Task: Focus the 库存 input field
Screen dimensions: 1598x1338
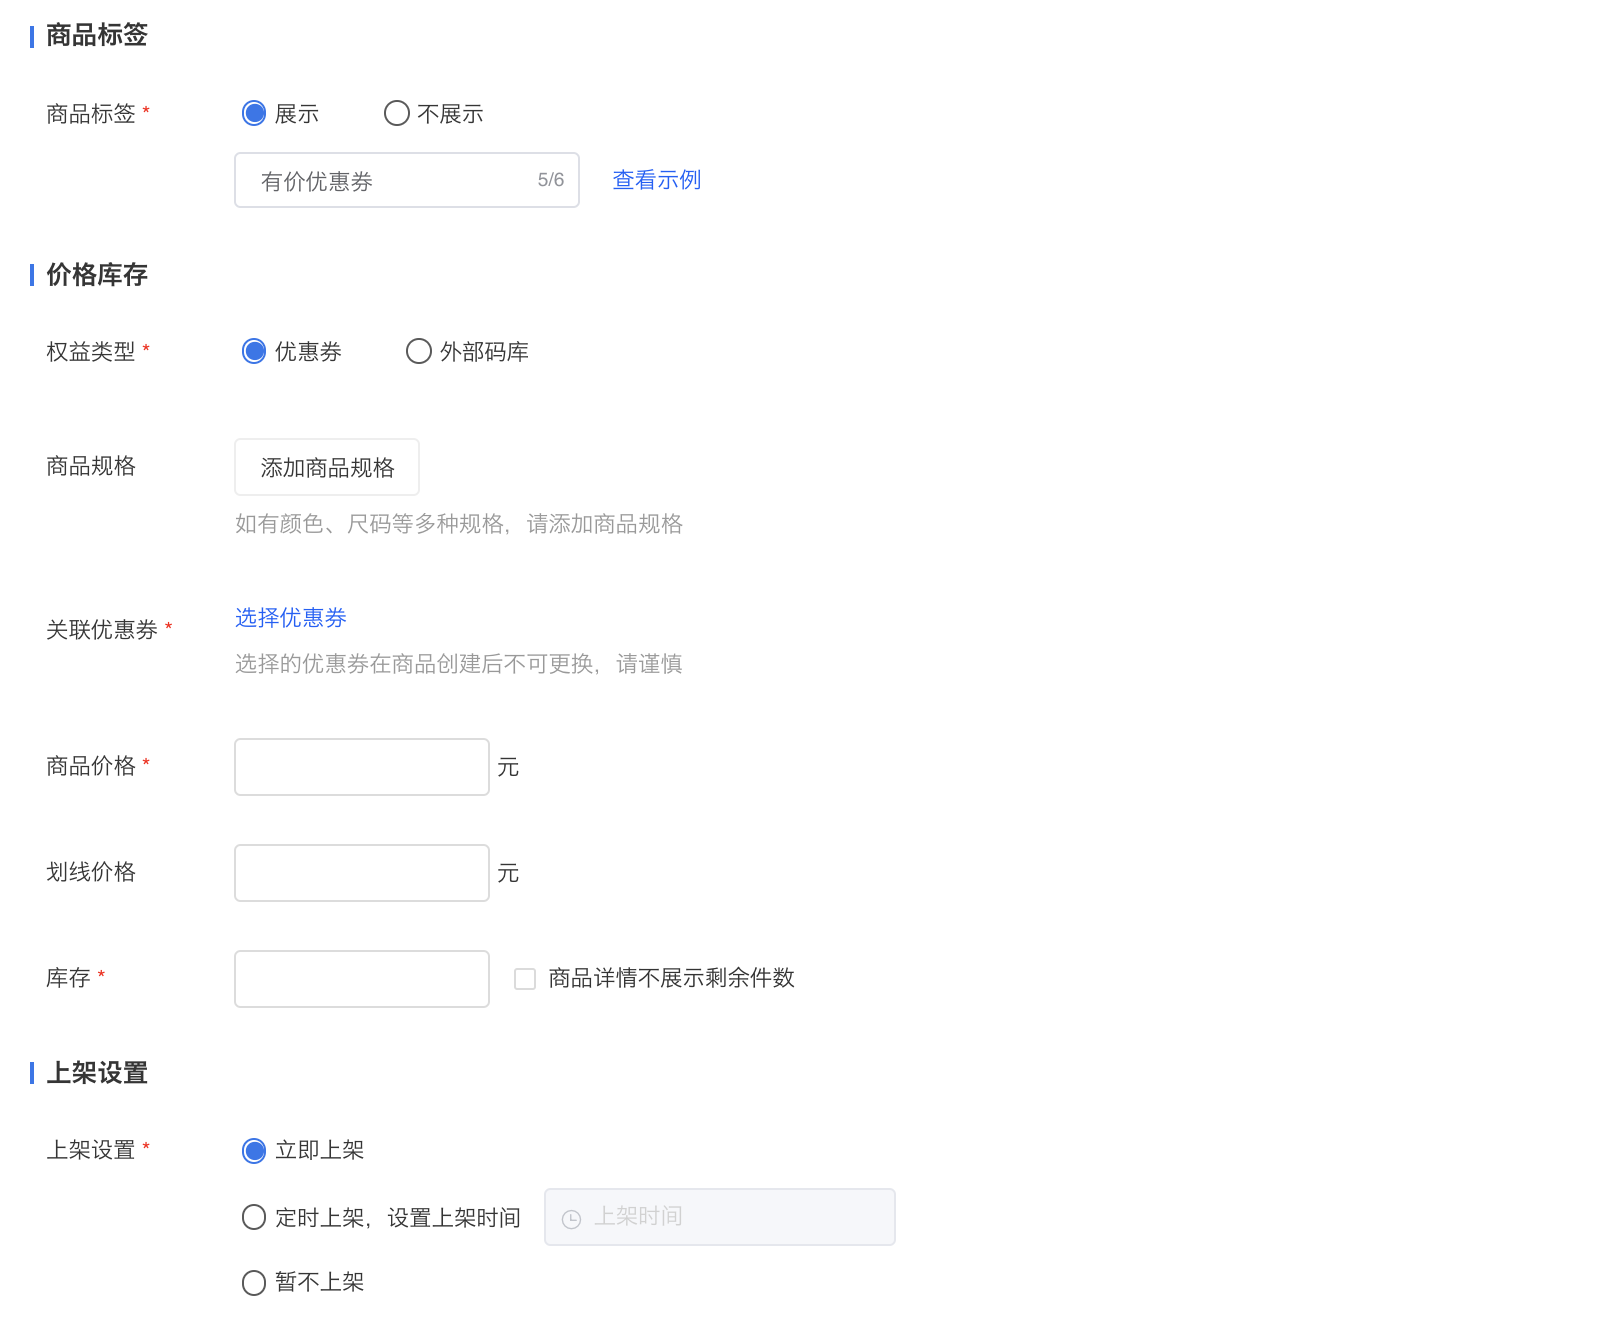Action: (x=362, y=979)
